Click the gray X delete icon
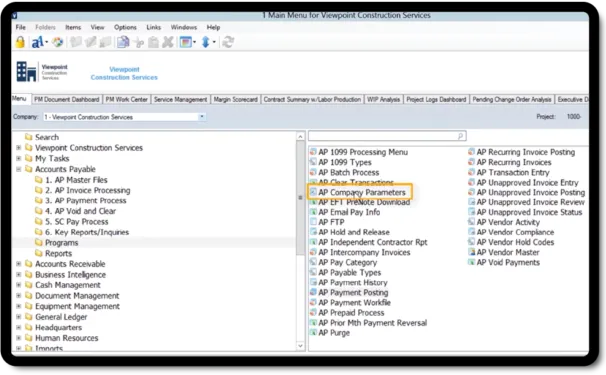 [168, 42]
